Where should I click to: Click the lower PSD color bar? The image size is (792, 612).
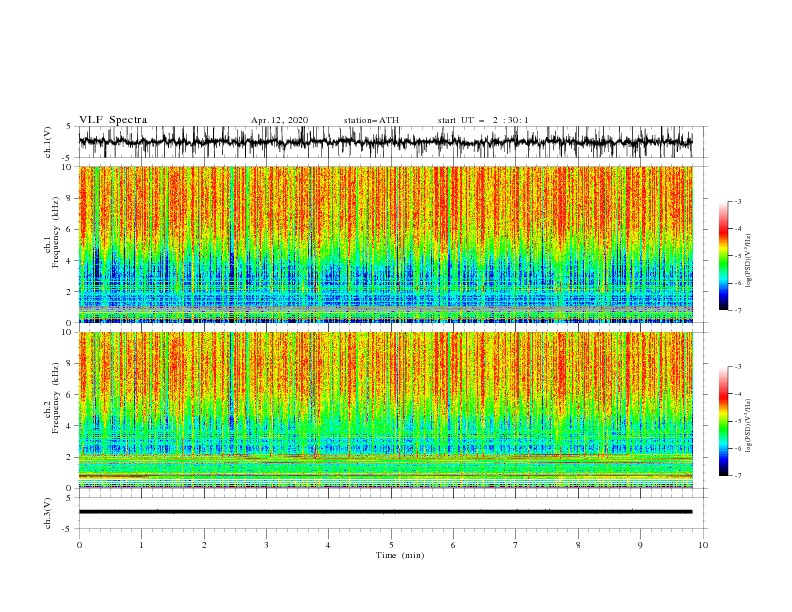[724, 421]
